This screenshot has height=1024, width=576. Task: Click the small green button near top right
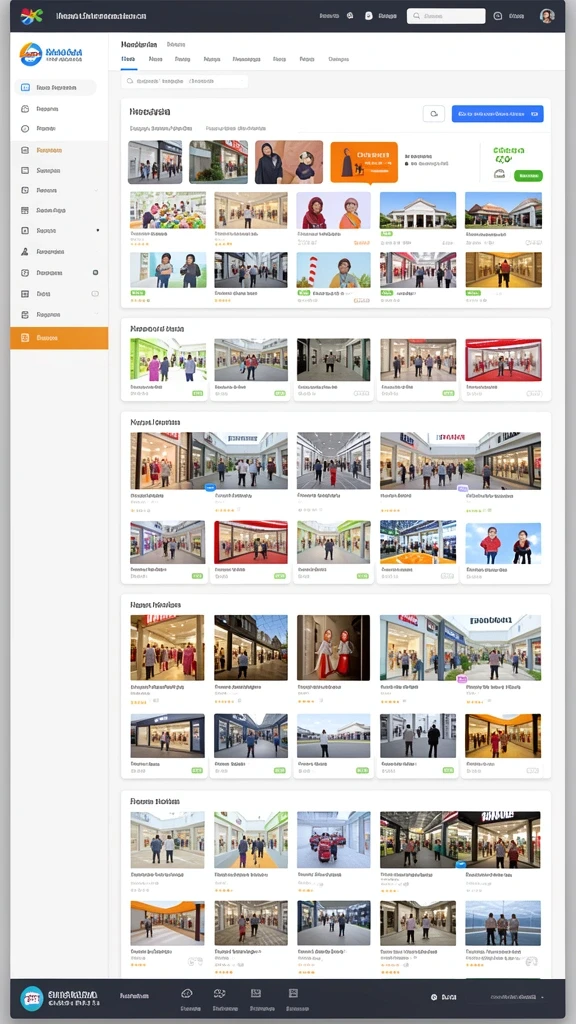(528, 176)
